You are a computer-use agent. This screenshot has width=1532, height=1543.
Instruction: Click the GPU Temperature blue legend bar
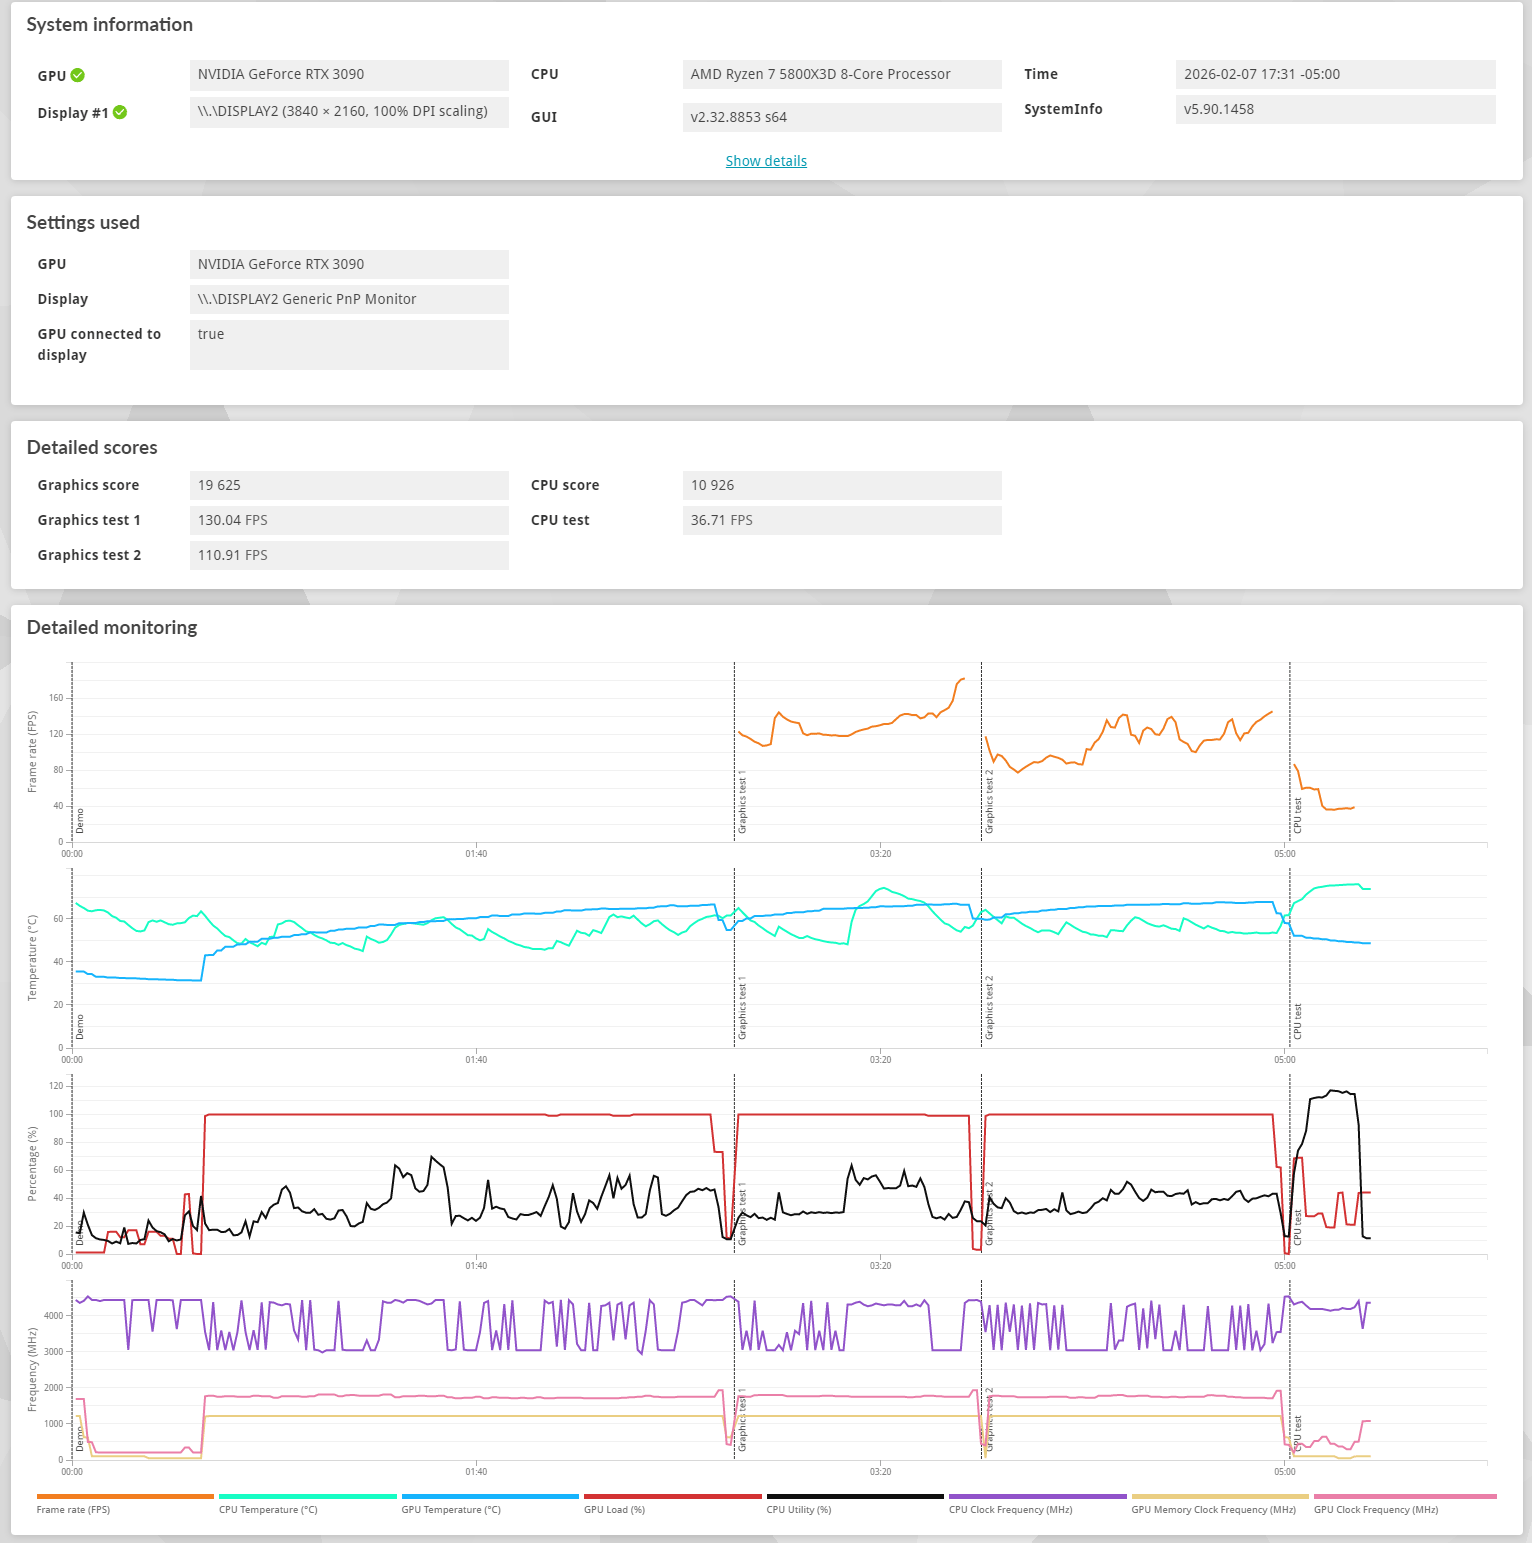pos(490,1496)
